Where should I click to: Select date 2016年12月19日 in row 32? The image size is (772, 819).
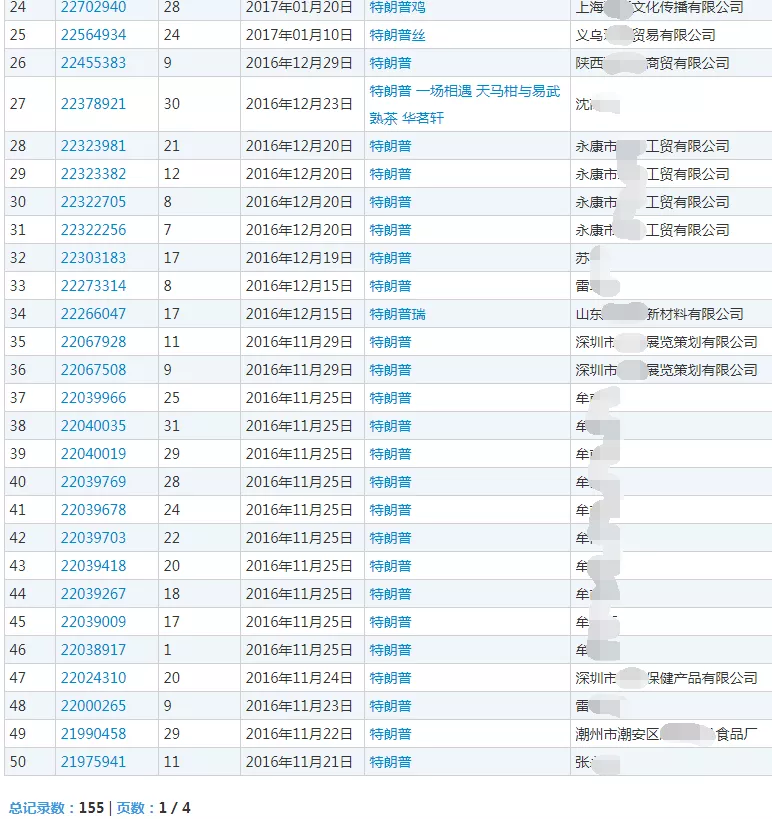(299, 258)
